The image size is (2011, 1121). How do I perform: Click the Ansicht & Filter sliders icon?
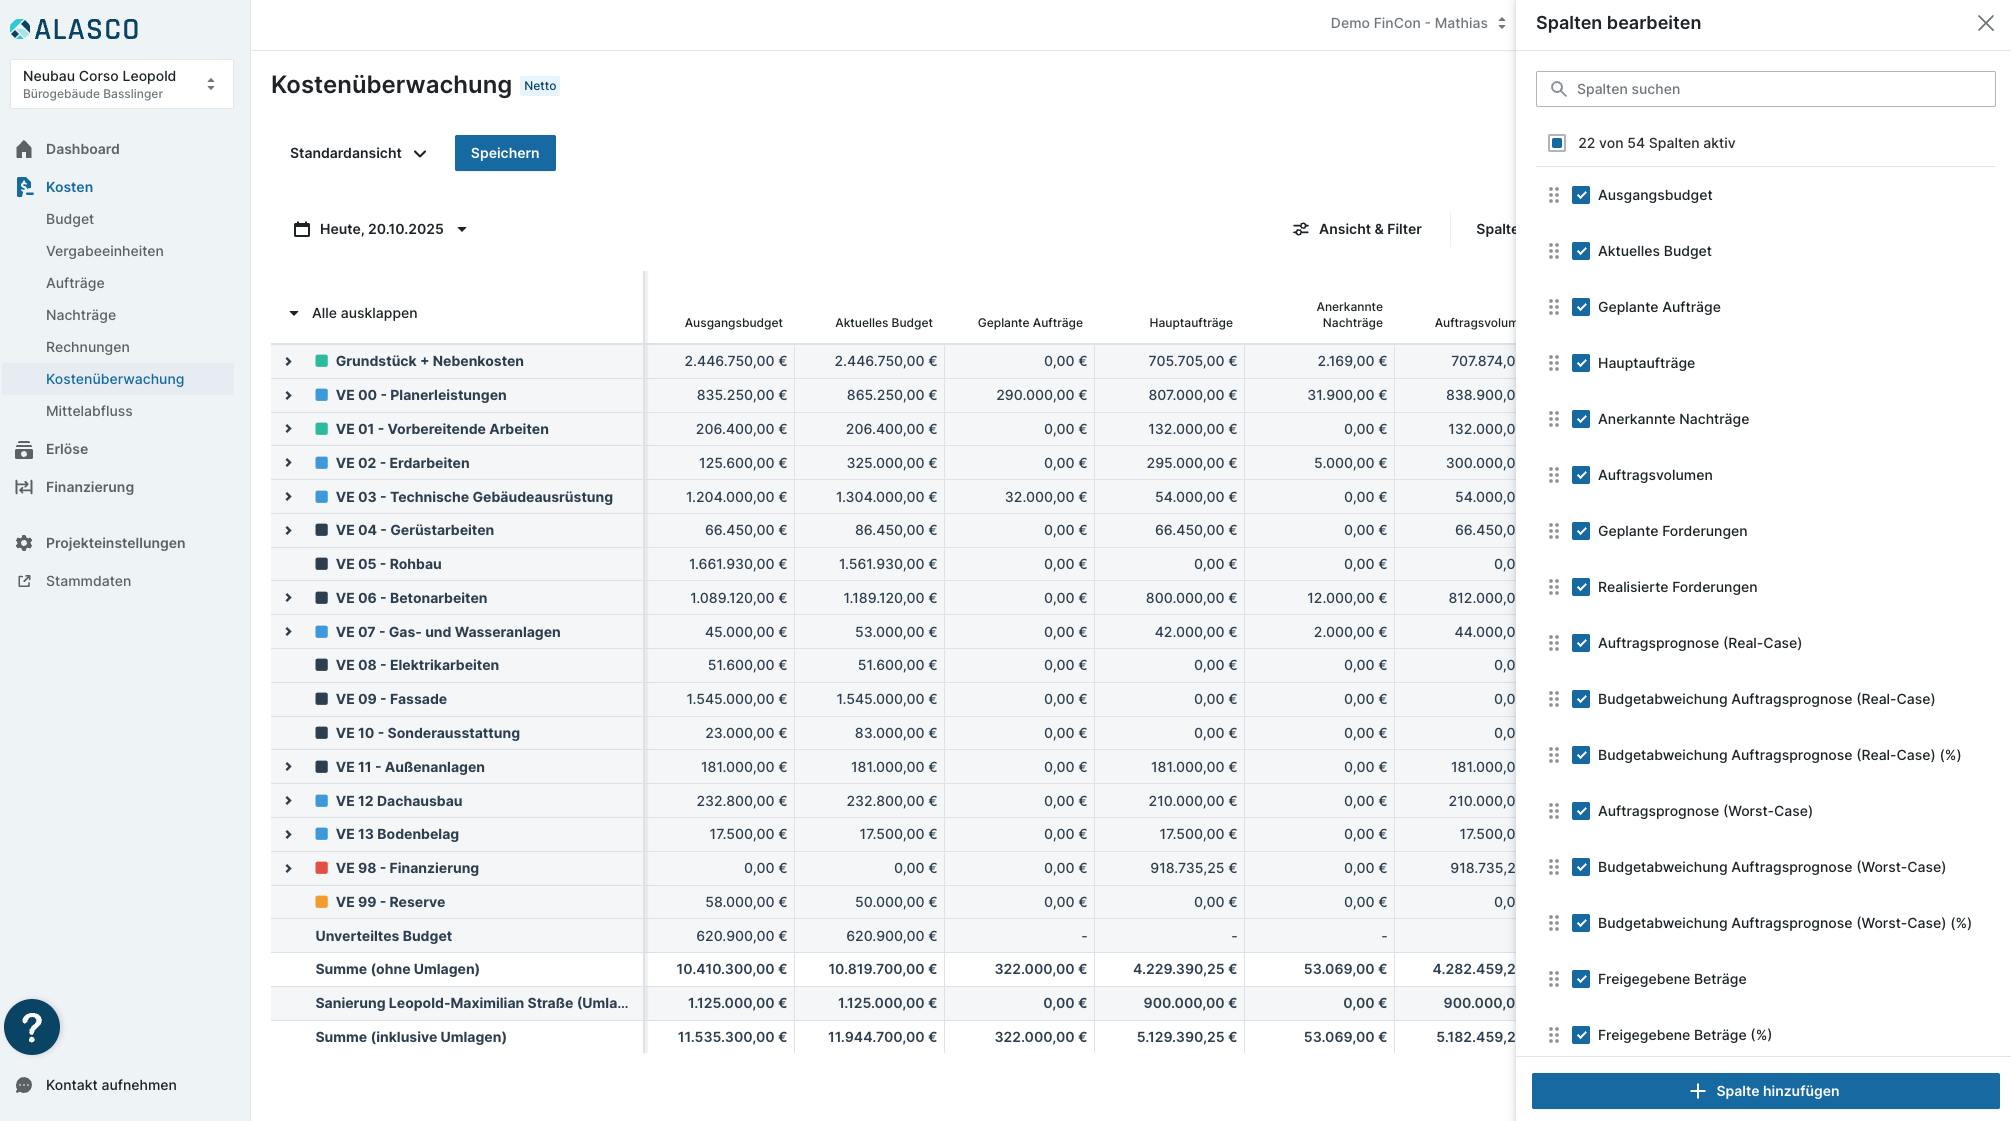click(x=1300, y=229)
